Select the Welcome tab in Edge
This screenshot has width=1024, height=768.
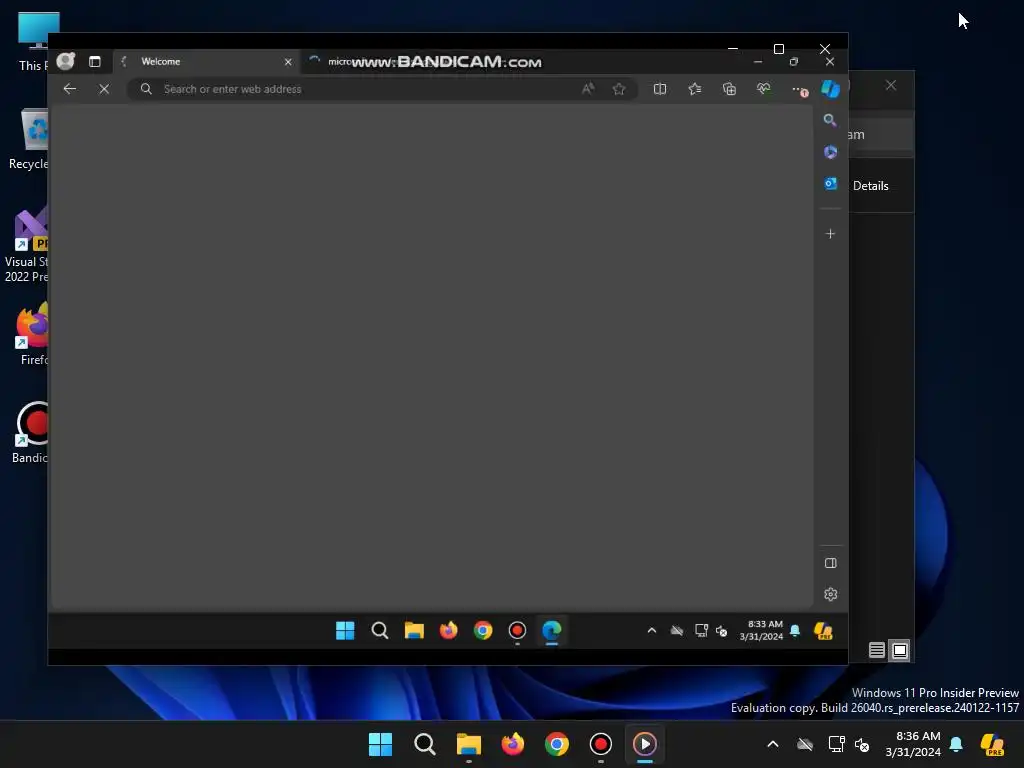click(206, 61)
